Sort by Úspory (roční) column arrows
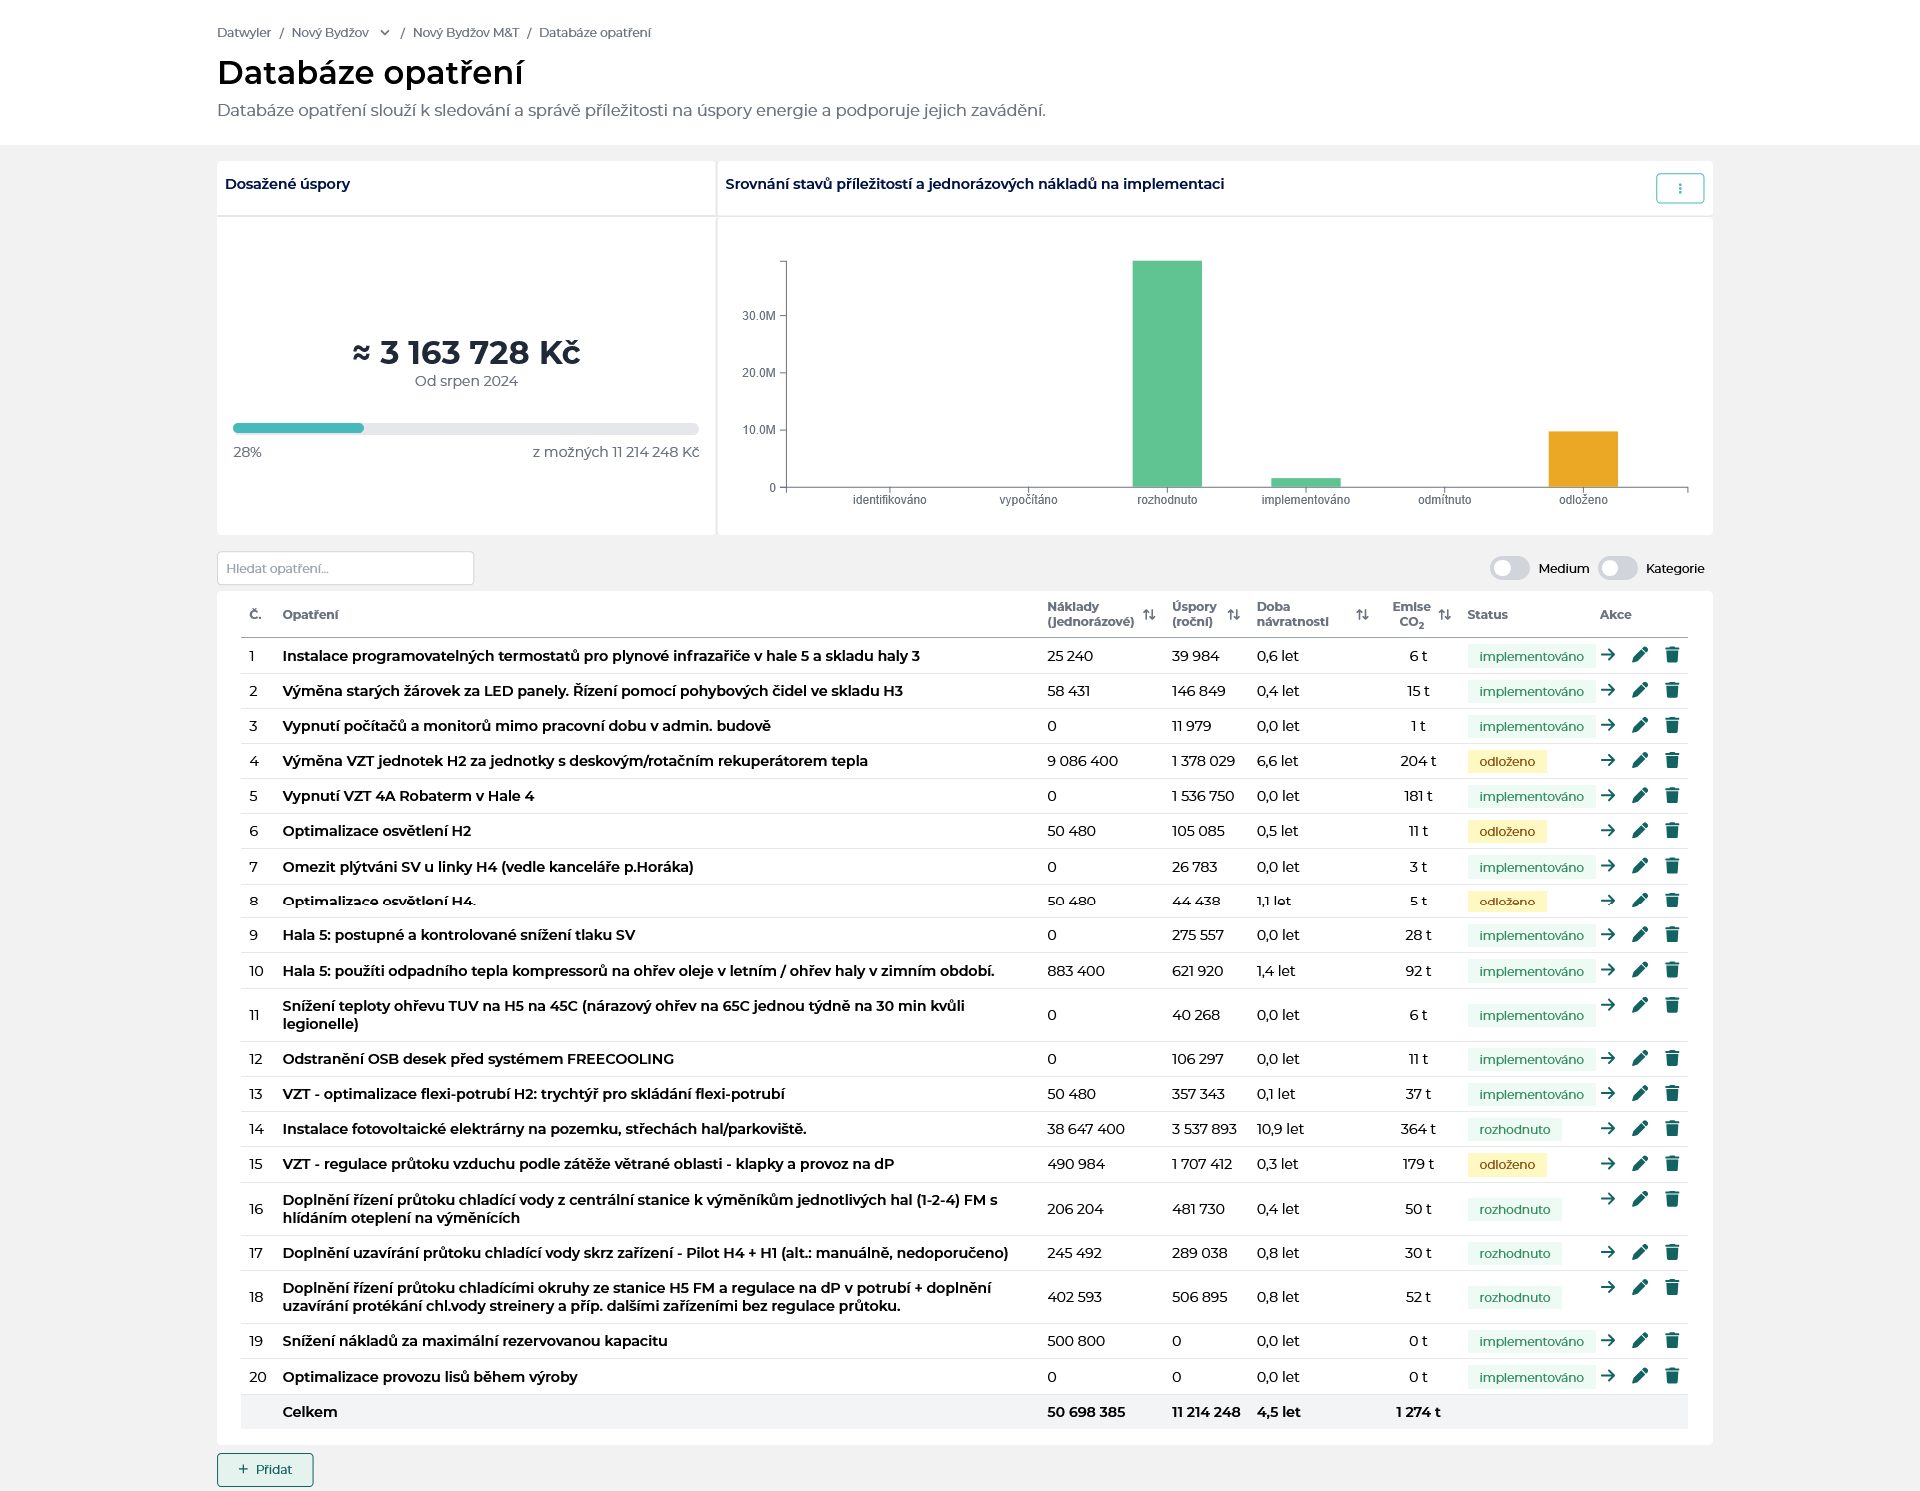The width and height of the screenshot is (1920, 1491). click(1233, 614)
